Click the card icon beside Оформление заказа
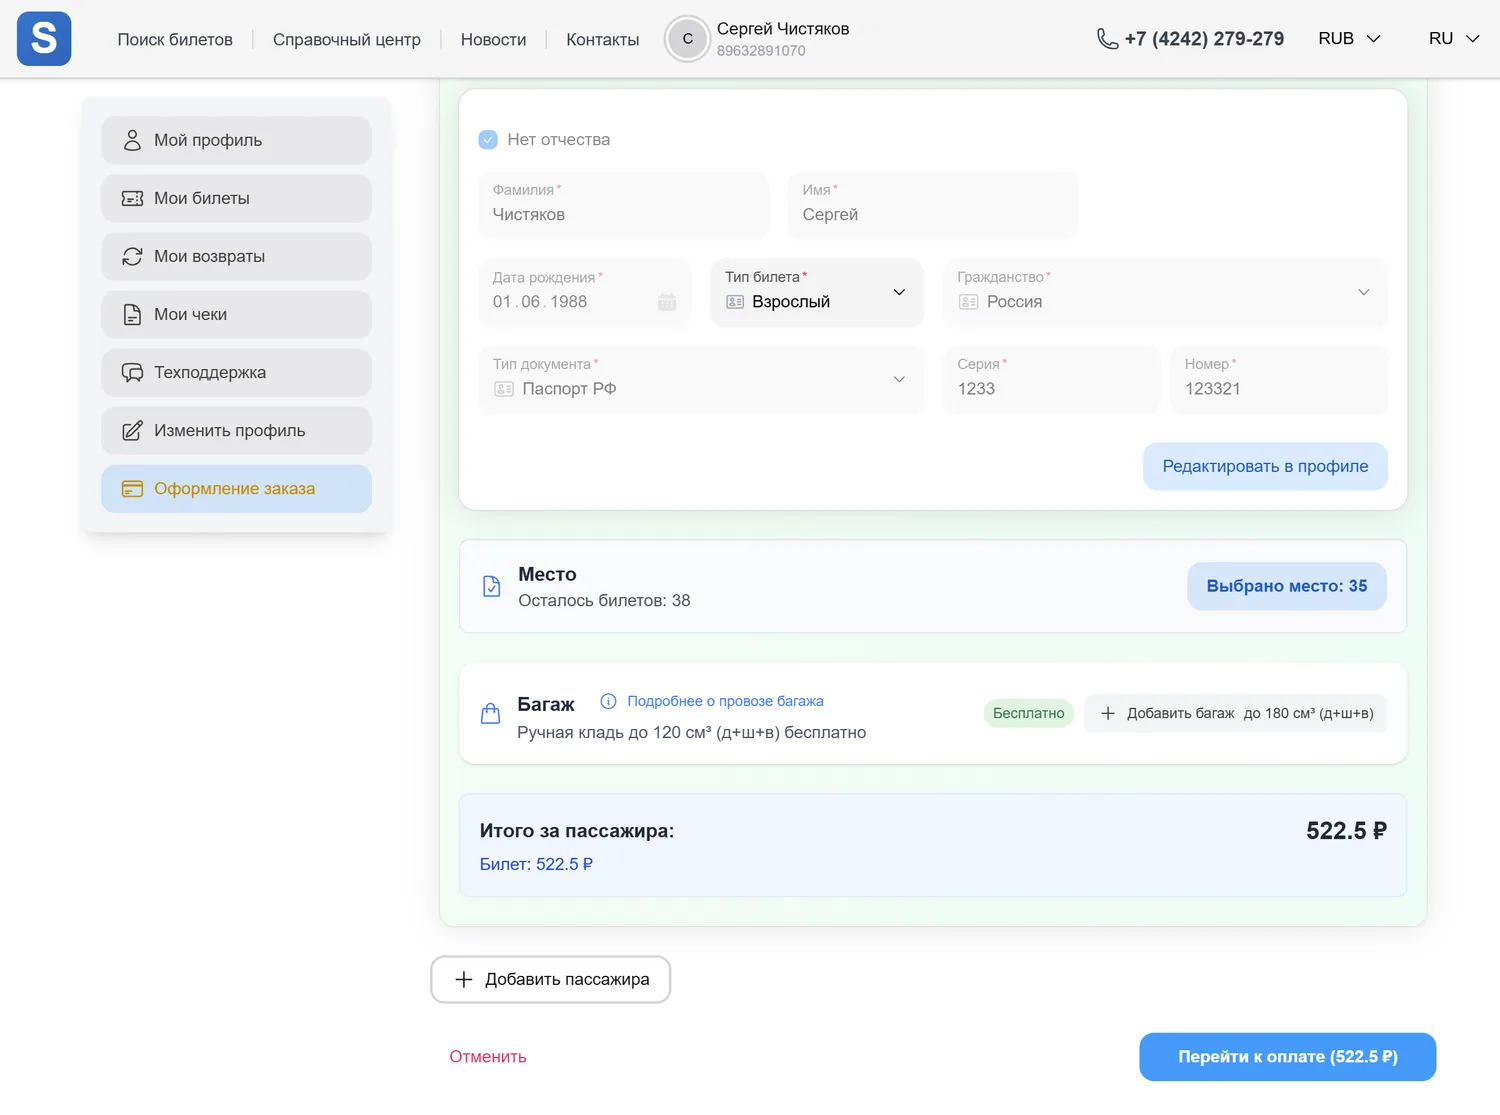 pyautogui.click(x=132, y=489)
